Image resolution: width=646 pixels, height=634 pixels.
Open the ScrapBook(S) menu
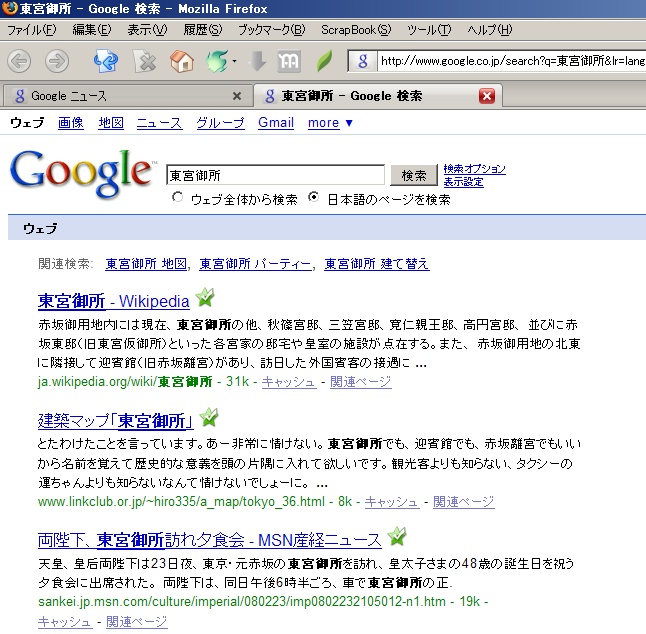click(356, 30)
